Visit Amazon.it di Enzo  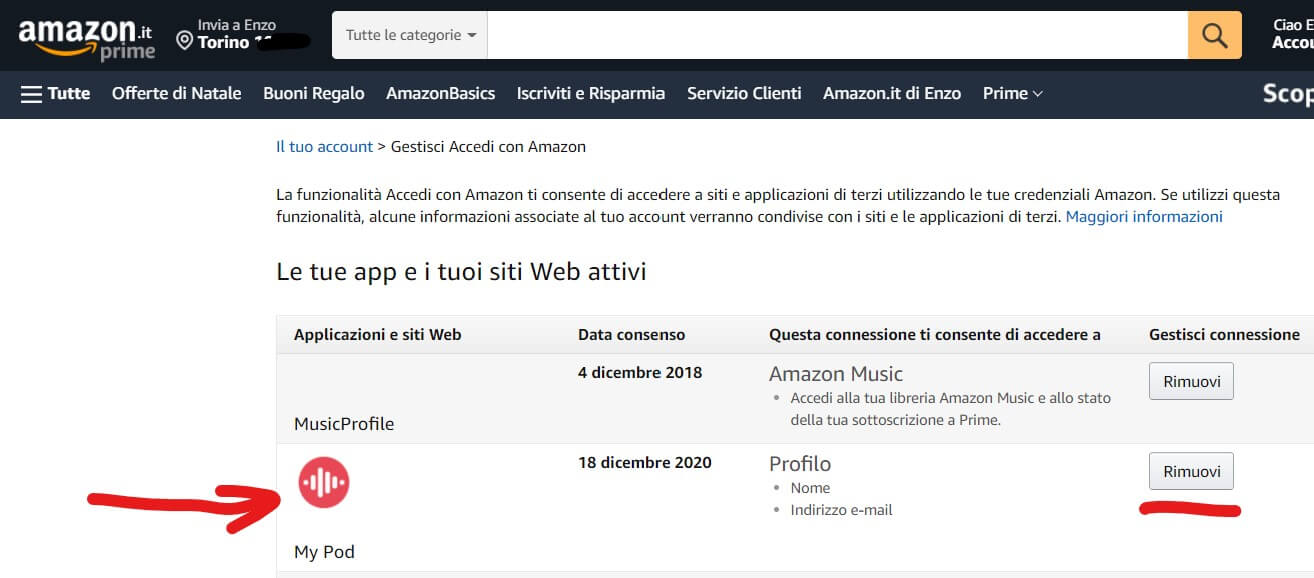(891, 93)
